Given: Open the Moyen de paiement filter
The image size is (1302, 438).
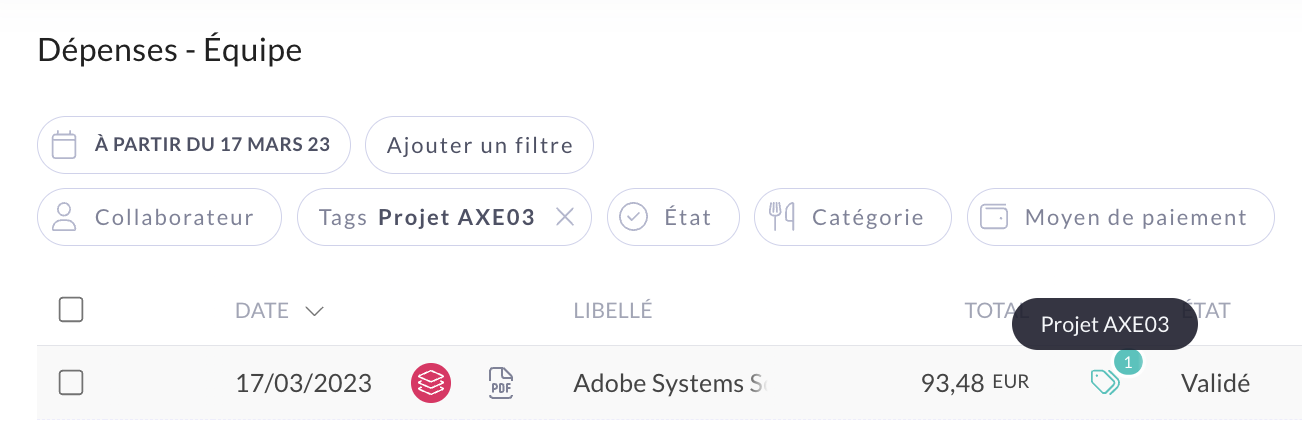Looking at the screenshot, I should click(1121, 217).
